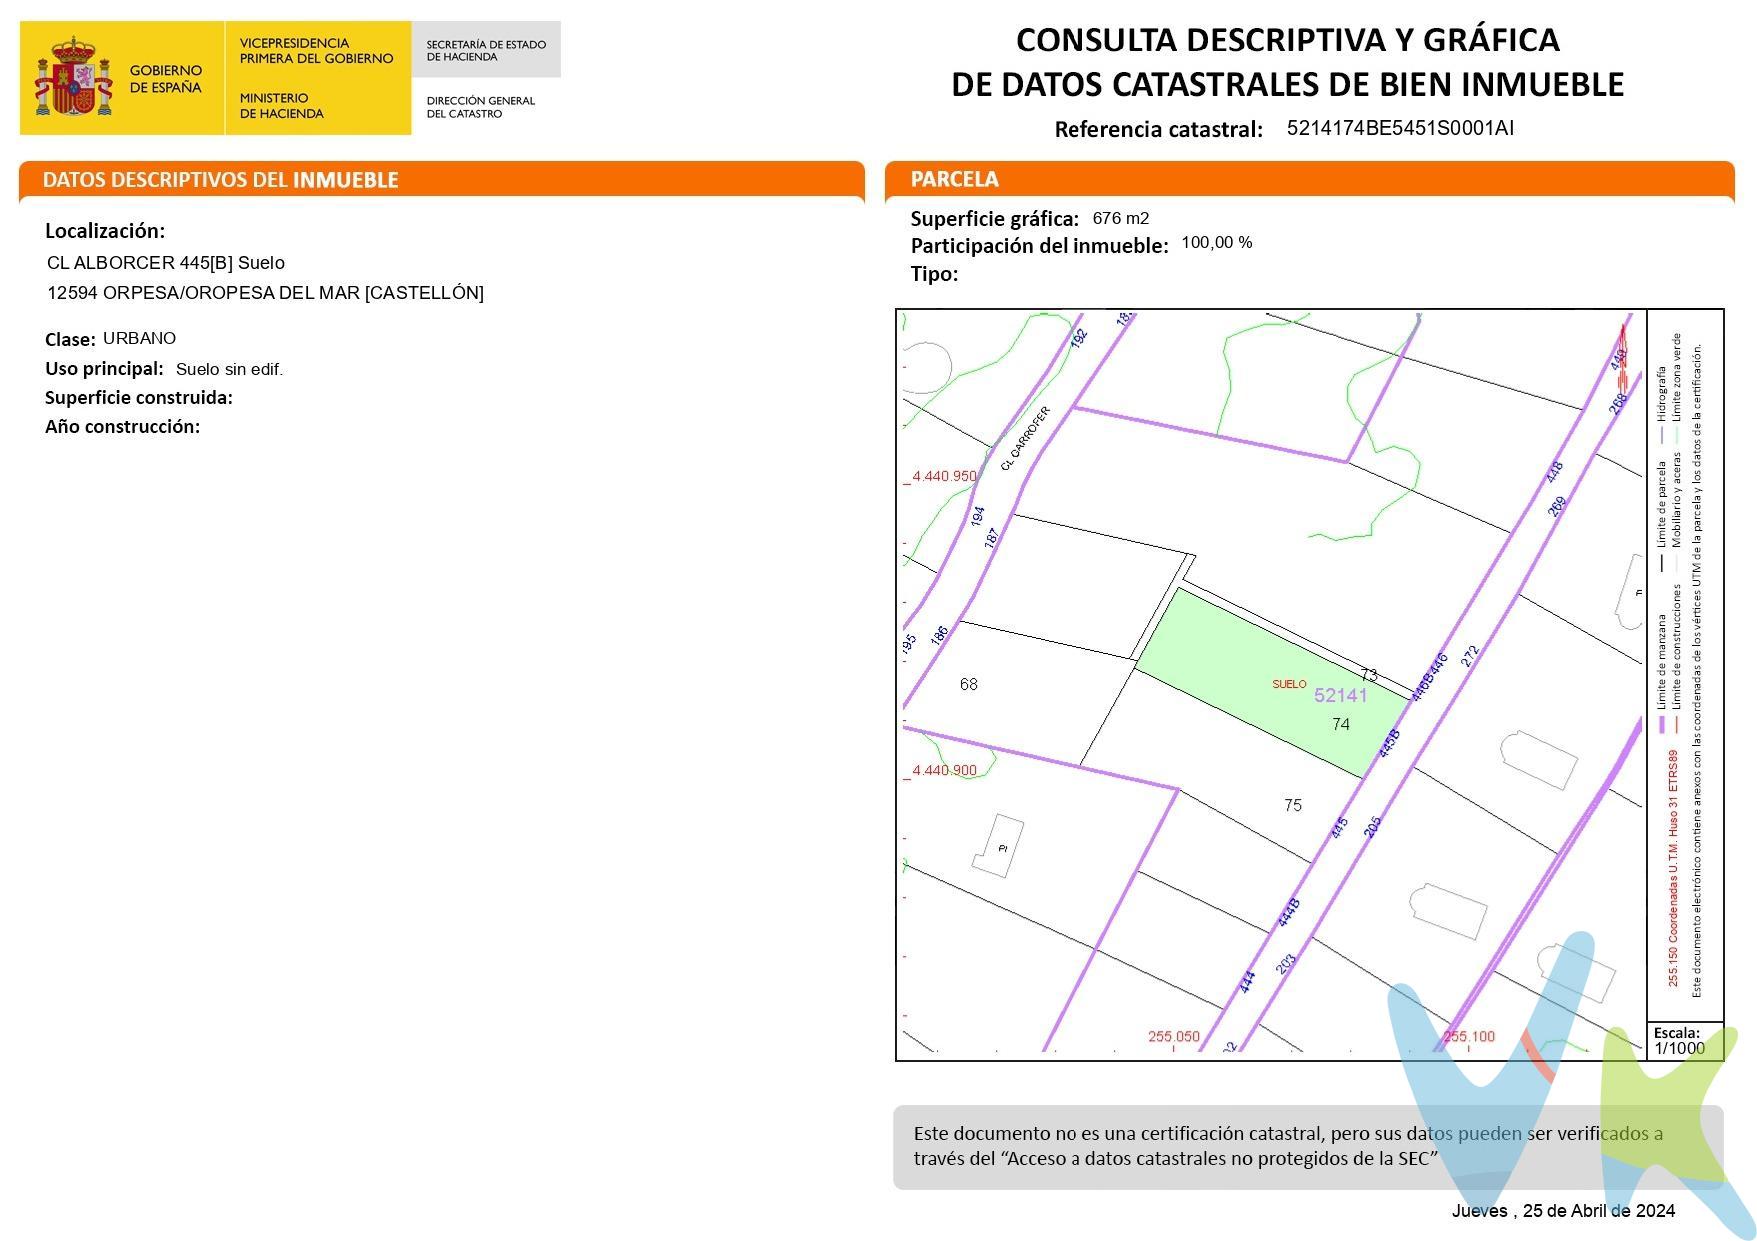Click the Spanish government coat of arms
Viewport: 1757px width, 1241px height.
(x=73, y=76)
